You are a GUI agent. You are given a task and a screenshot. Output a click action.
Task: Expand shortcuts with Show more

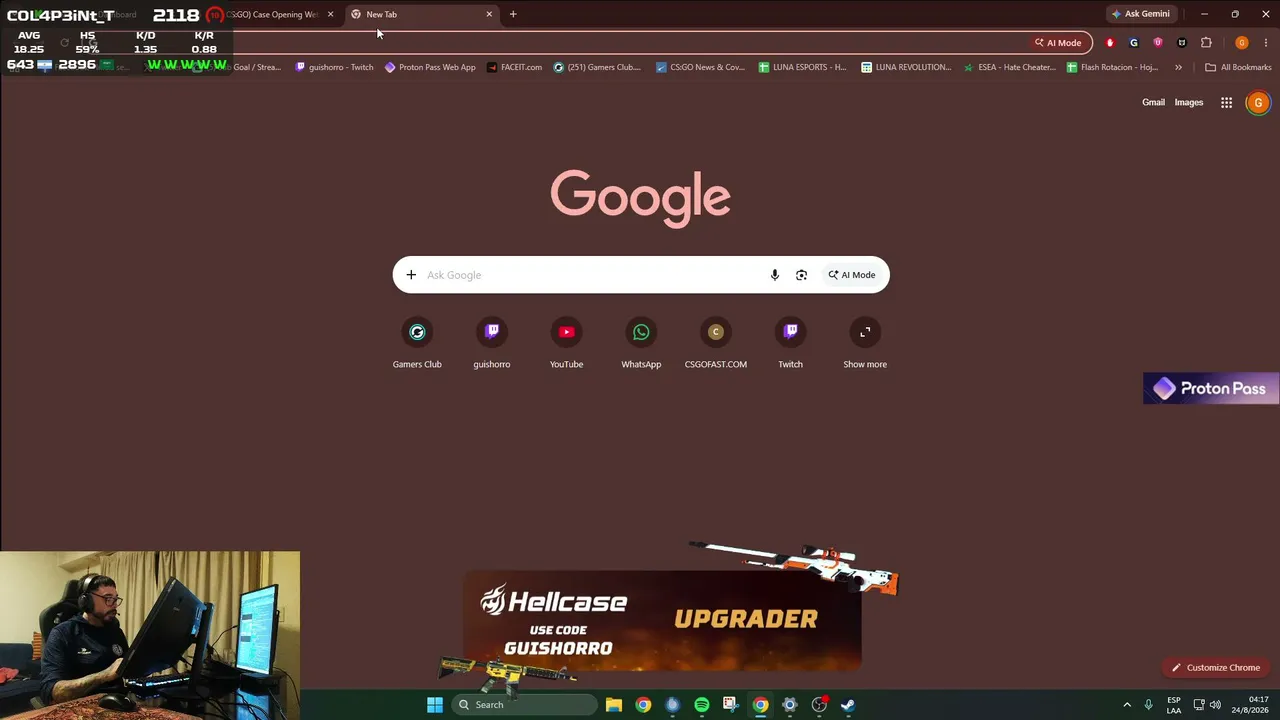tap(865, 343)
